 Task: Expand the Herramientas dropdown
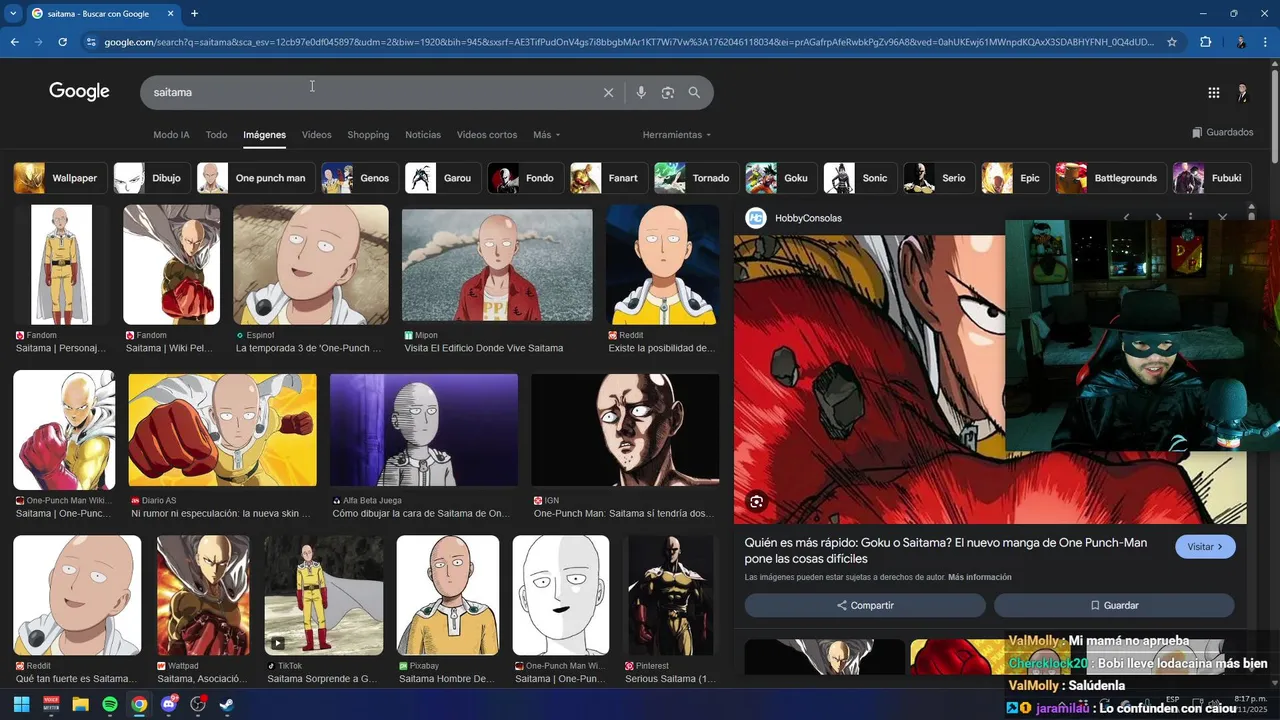point(677,135)
